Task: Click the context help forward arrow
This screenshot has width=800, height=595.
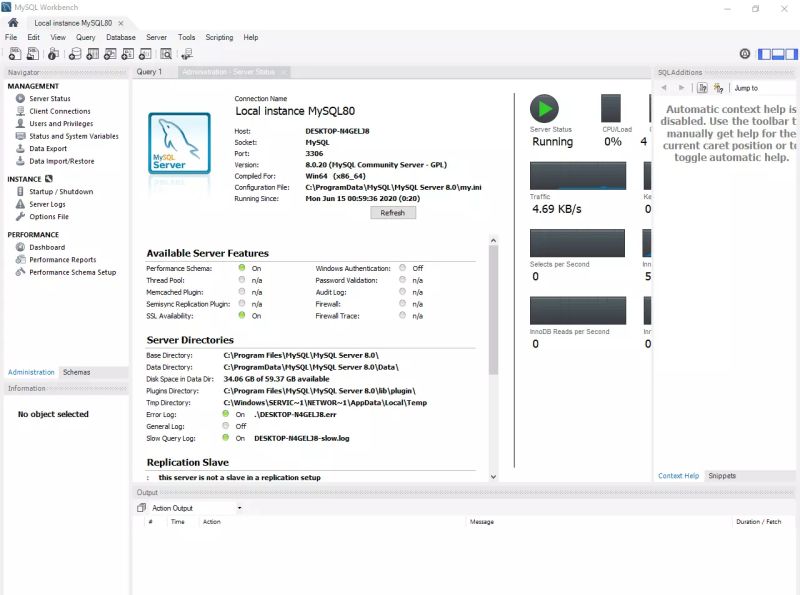Action: [x=682, y=88]
